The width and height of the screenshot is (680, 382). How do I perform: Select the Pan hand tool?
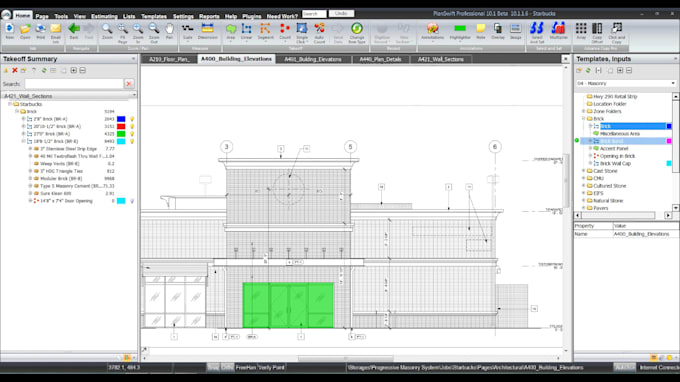169,29
